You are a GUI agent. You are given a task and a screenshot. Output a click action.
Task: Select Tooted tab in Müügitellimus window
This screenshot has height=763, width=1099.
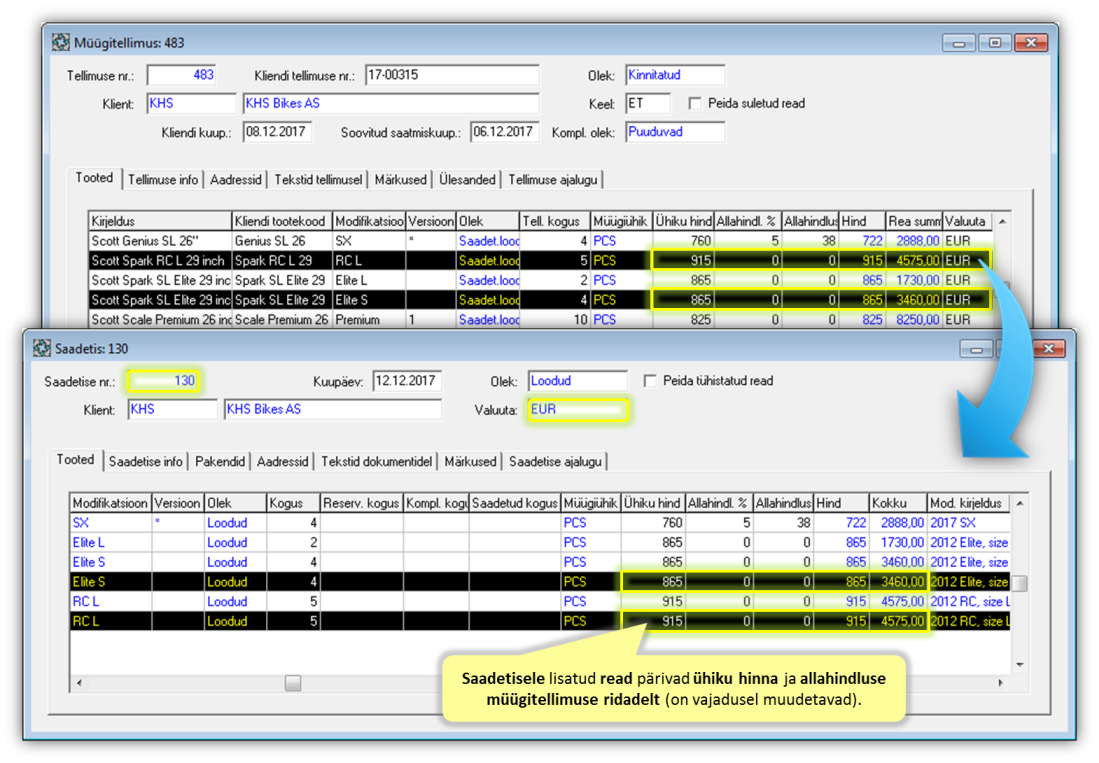[95, 178]
